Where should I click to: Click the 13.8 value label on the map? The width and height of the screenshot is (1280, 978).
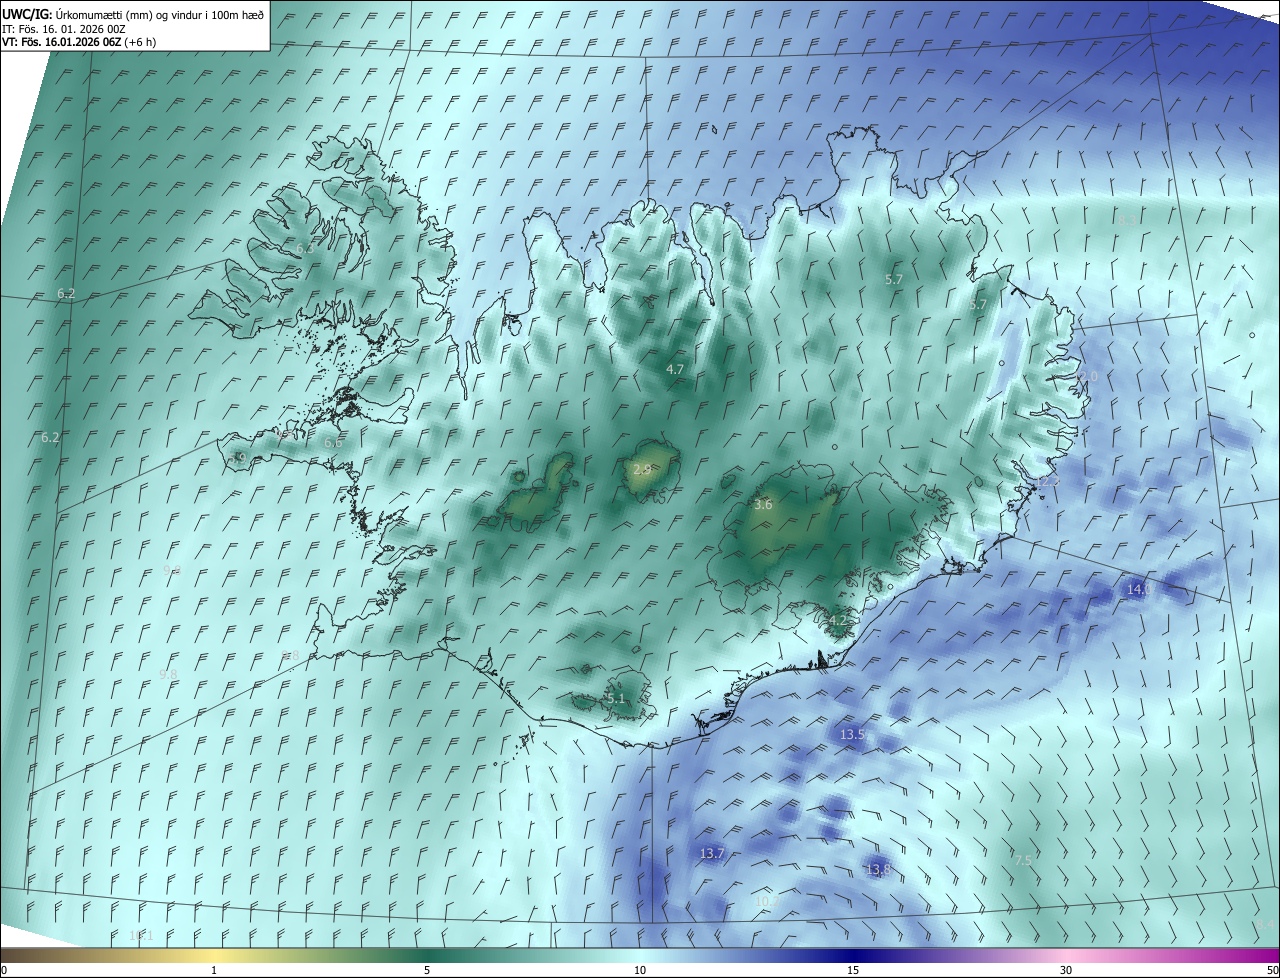click(878, 870)
